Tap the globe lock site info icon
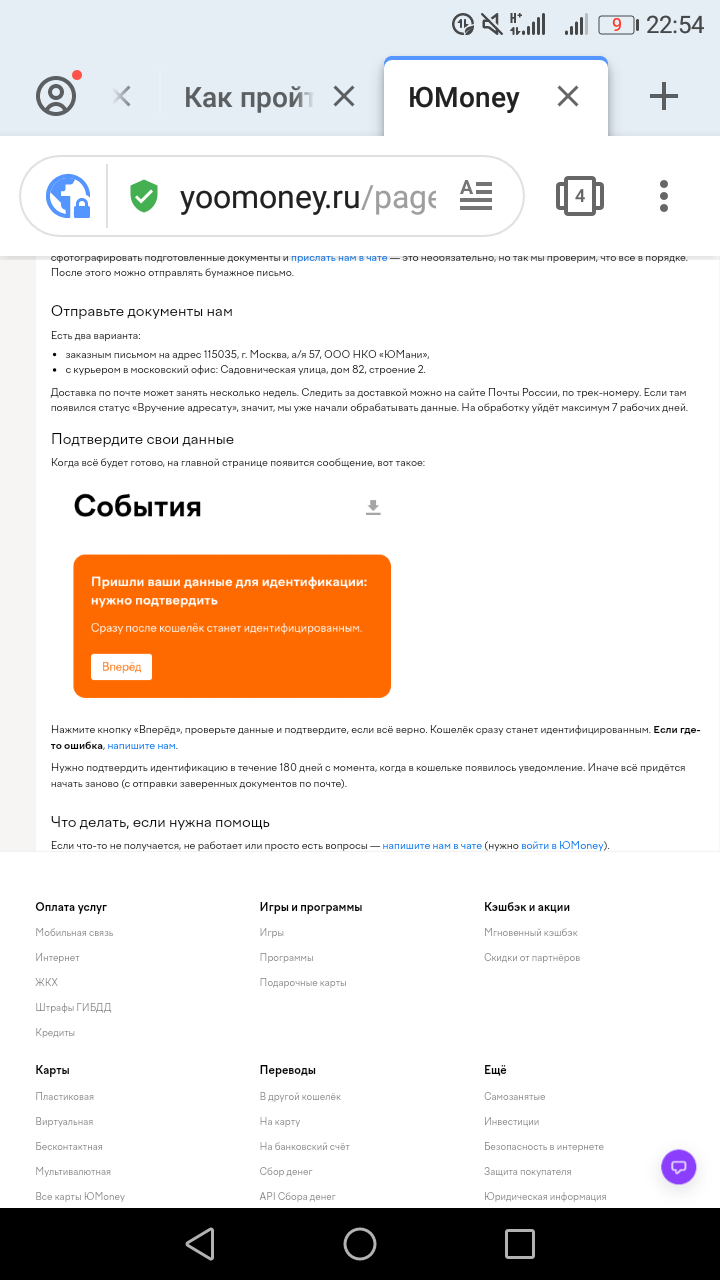Viewport: 720px width, 1280px height. [x=69, y=196]
